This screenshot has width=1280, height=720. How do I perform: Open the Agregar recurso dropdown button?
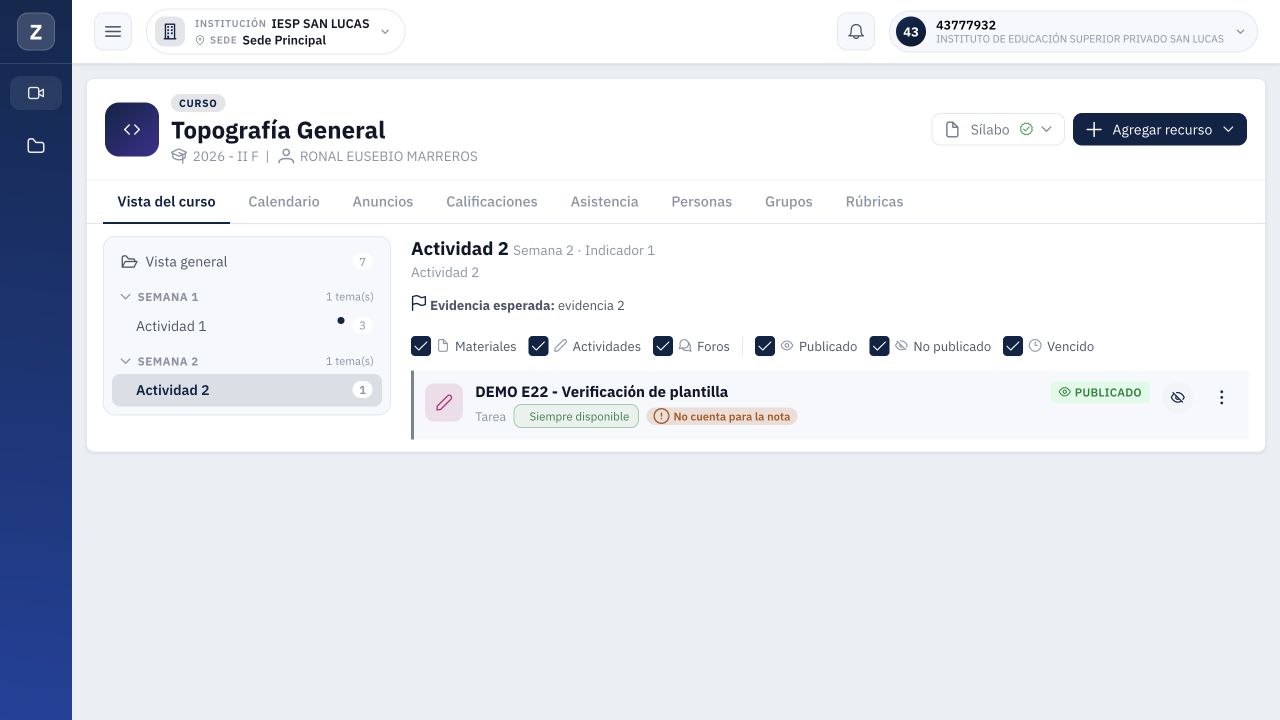click(x=1160, y=129)
